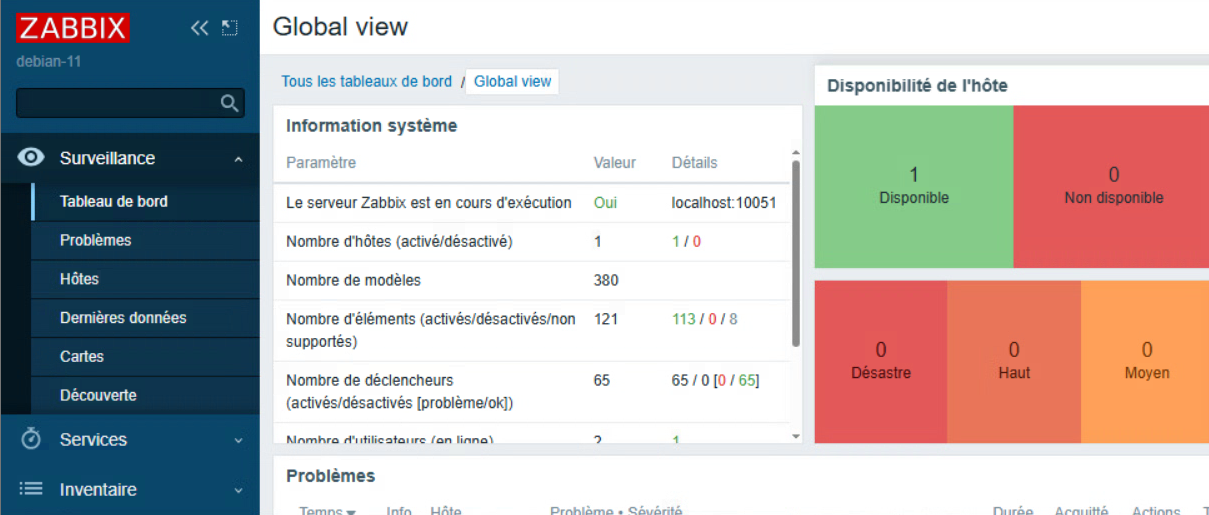
Task: Click the Global view breadcrumb link
Action: pos(512,82)
